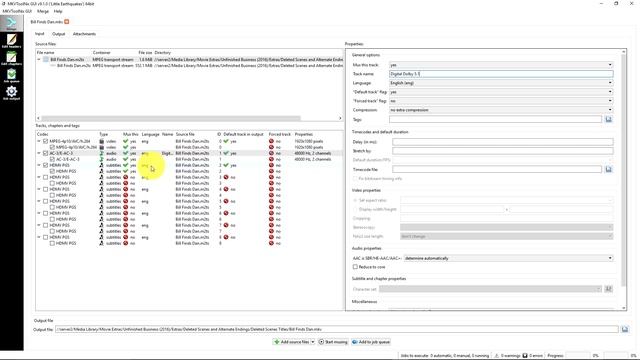This screenshot has width=640, height=360.
Task: Click the green plus Add source files icon
Action: click(277, 342)
